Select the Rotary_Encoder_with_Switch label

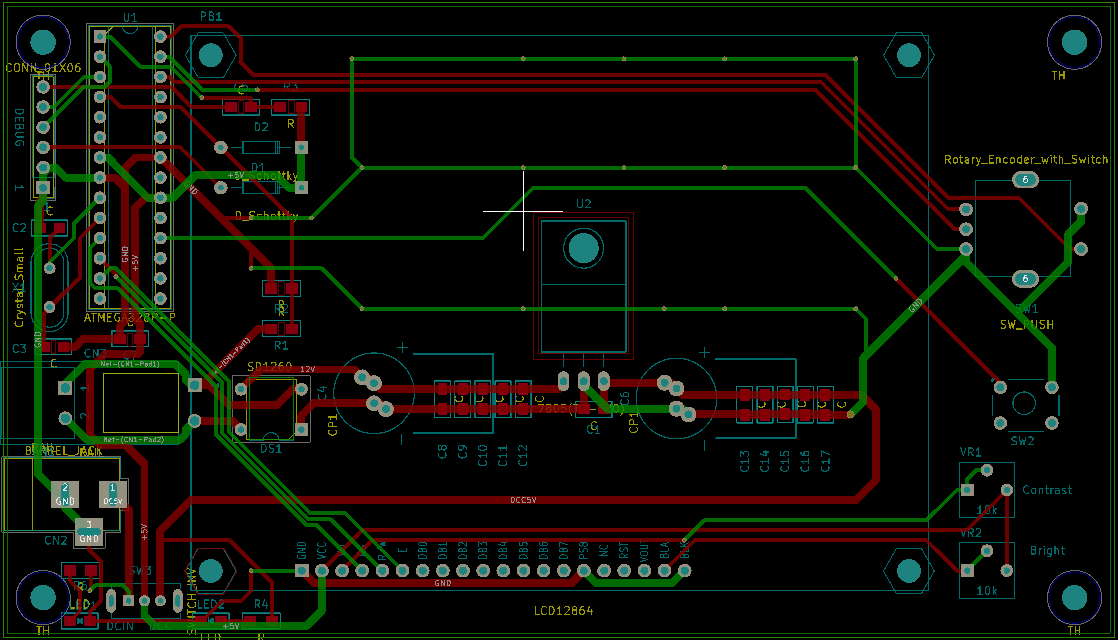click(1026, 160)
